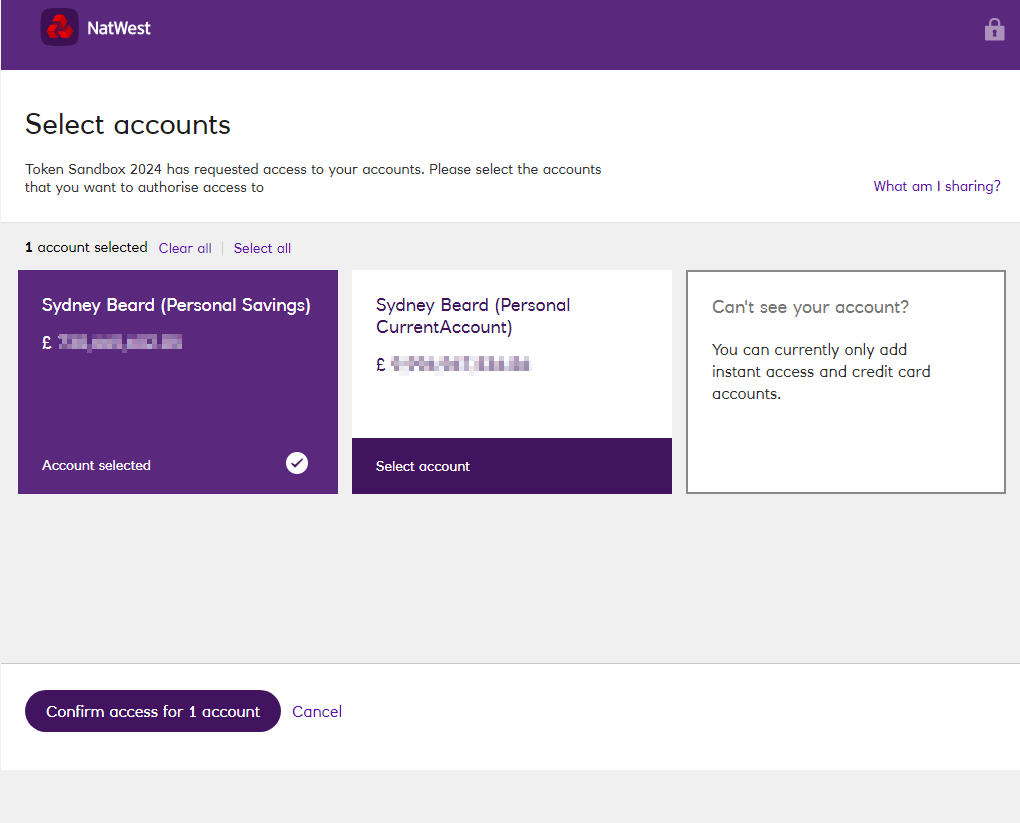1020x823 pixels.
Task: Click the NatWest logo icon
Action: 59,28
